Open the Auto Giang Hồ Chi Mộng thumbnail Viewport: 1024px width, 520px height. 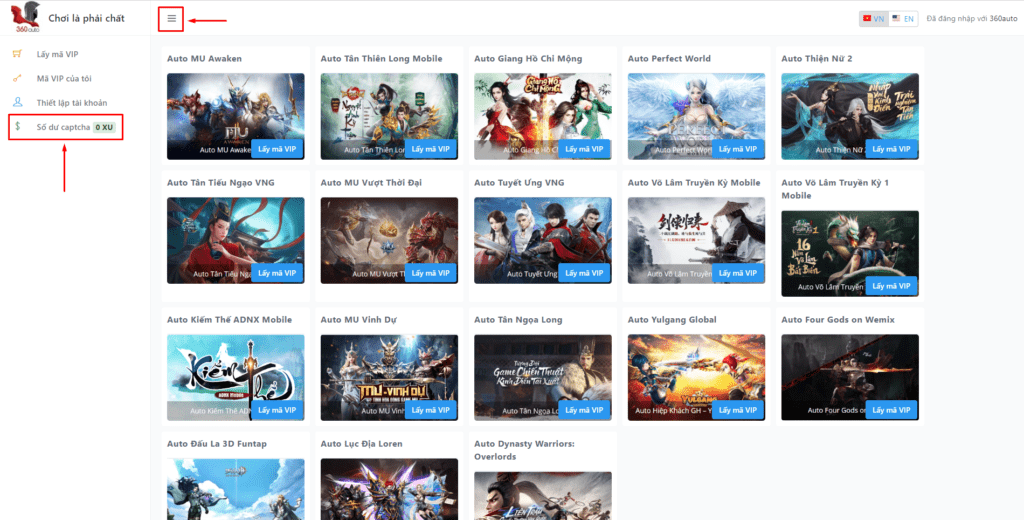(543, 116)
